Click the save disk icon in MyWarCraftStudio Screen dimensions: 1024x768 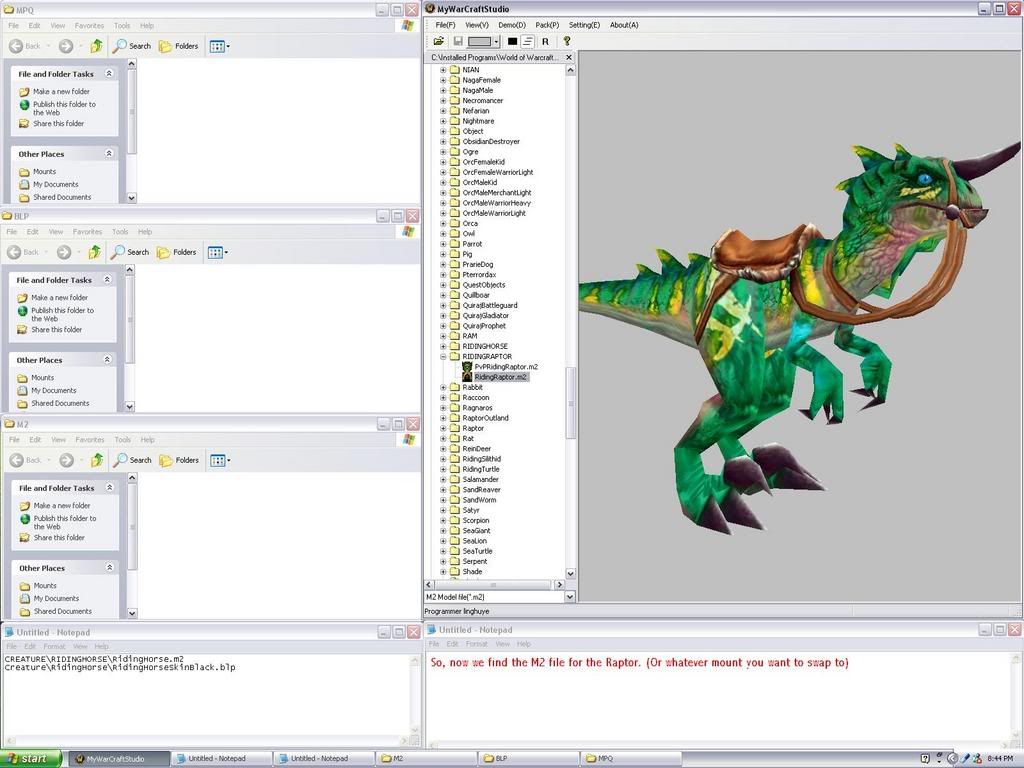tap(458, 41)
